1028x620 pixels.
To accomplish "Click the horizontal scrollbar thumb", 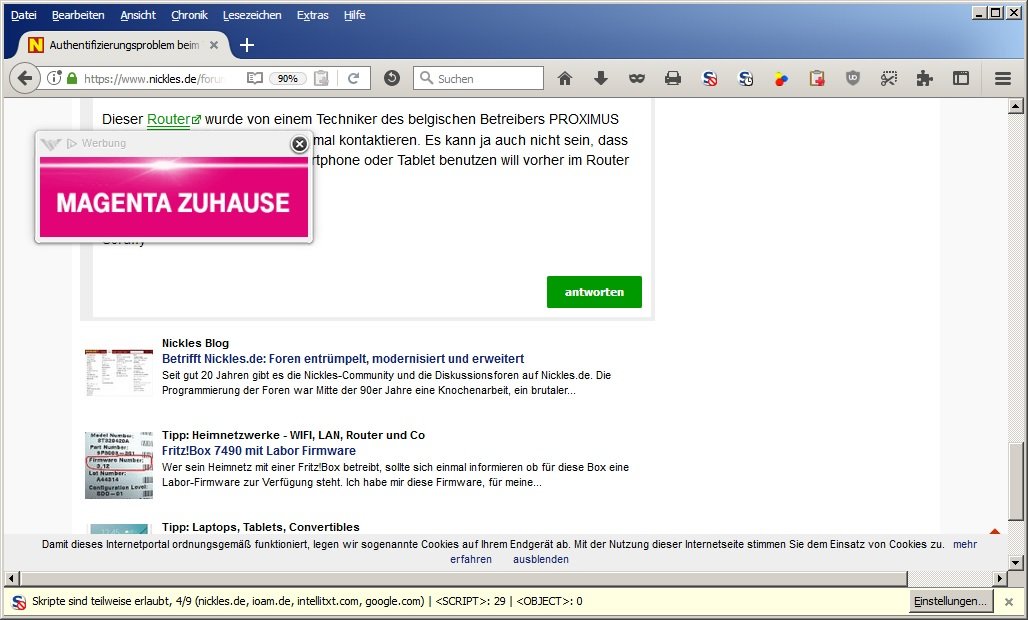I will 464,578.
